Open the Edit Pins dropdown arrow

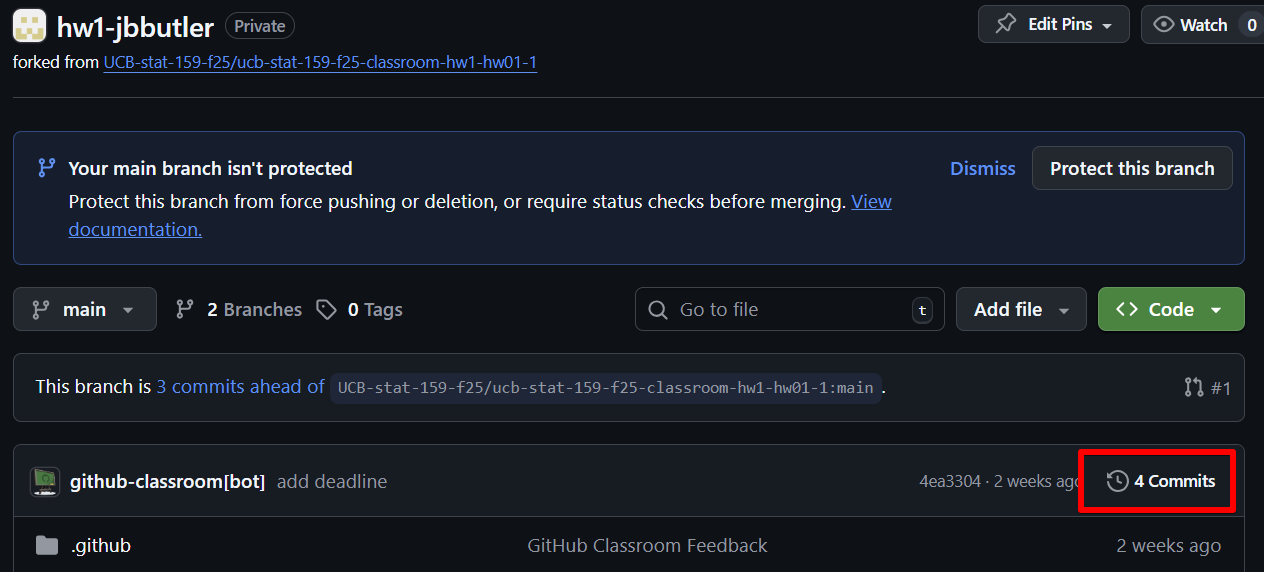1107,26
